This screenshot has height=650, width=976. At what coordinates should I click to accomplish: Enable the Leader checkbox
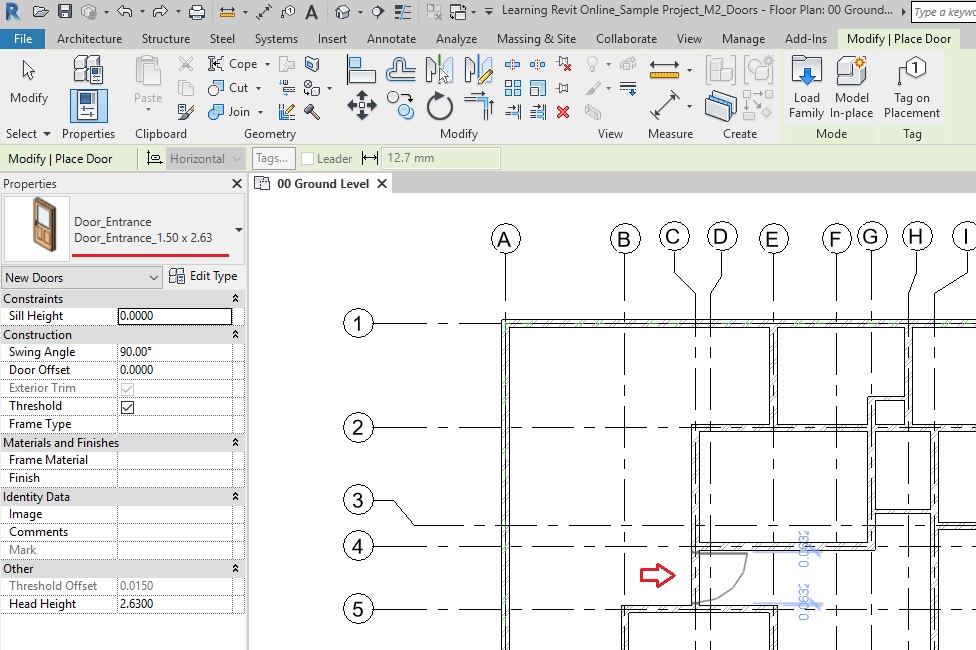(308, 159)
